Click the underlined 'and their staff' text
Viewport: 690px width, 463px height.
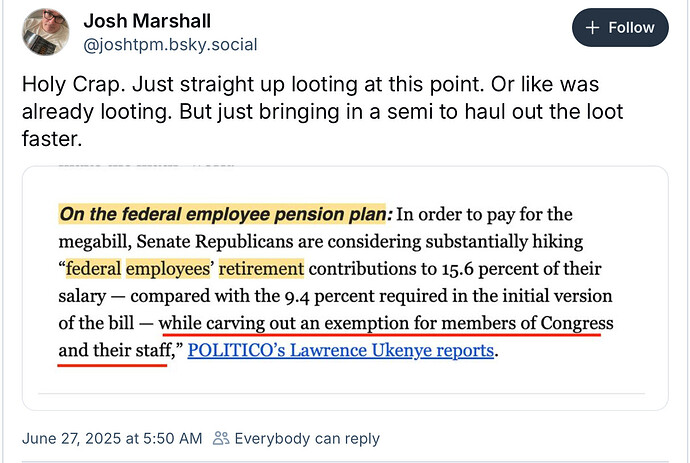(115, 350)
